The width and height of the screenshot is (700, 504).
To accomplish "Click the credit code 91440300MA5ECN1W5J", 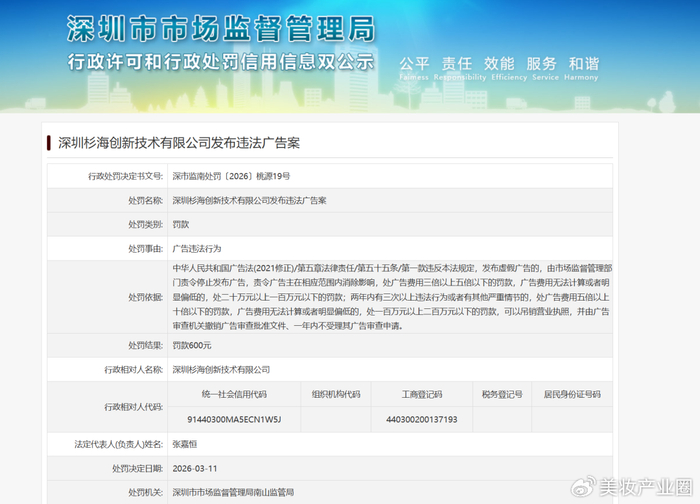I will click(233, 419).
